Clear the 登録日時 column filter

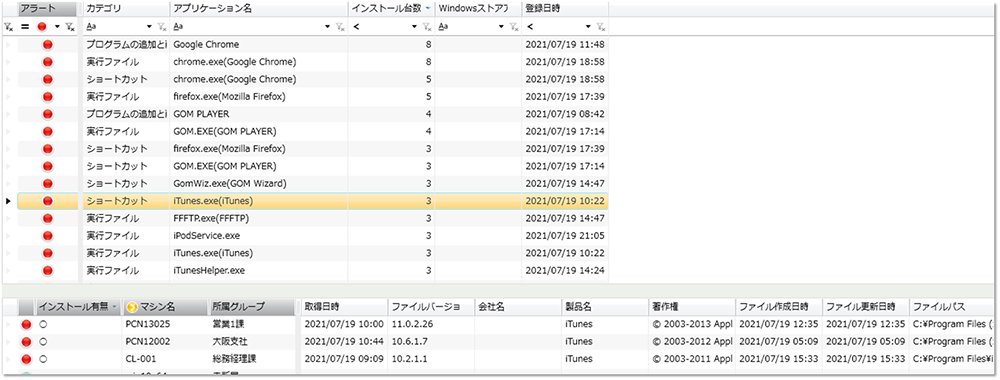click(x=600, y=27)
